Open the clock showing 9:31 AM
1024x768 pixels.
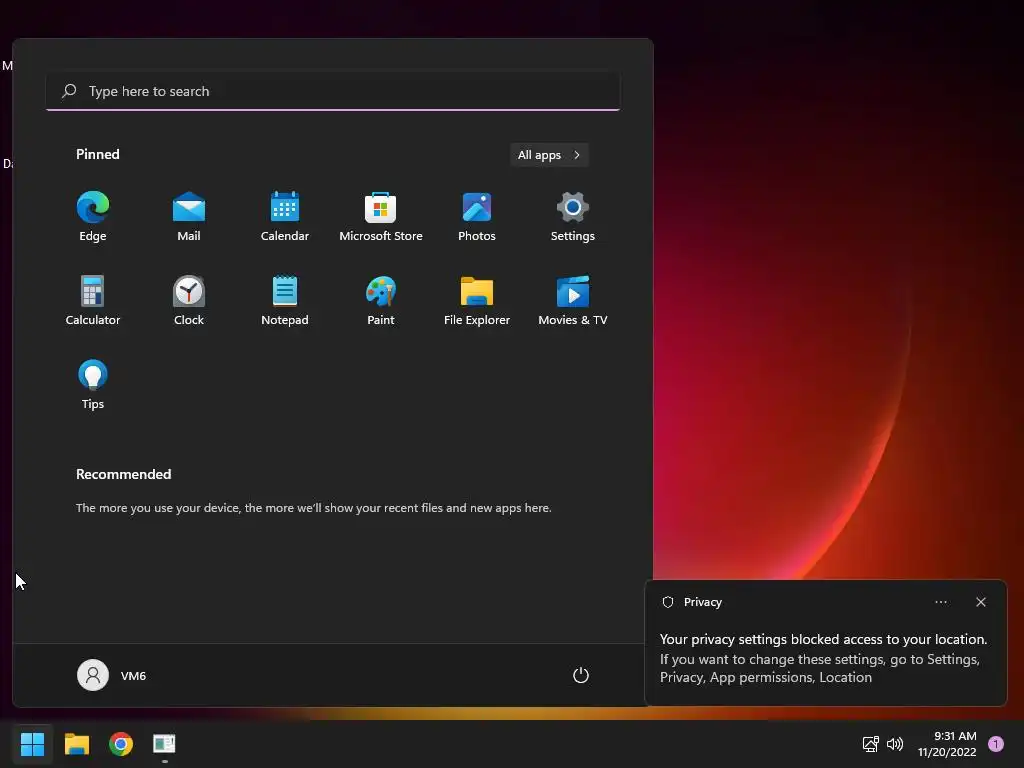(x=947, y=744)
